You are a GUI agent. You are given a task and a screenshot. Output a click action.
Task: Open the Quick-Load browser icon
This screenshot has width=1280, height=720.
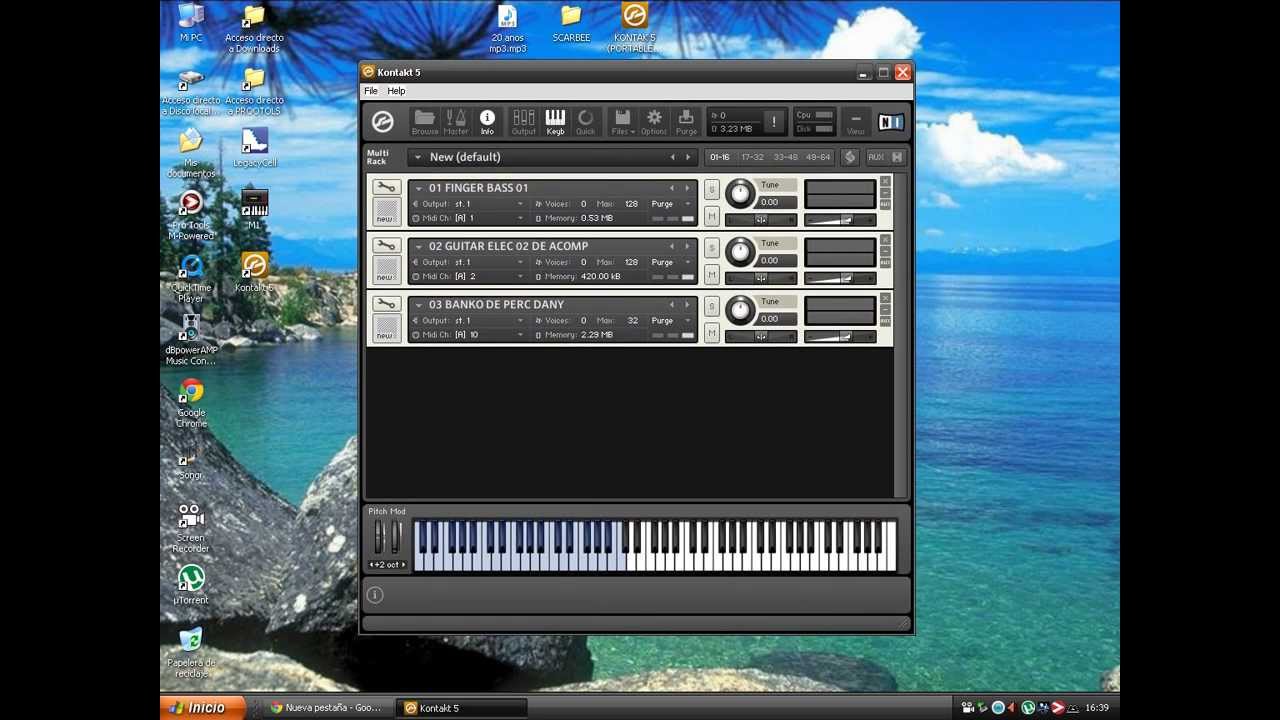coord(585,122)
